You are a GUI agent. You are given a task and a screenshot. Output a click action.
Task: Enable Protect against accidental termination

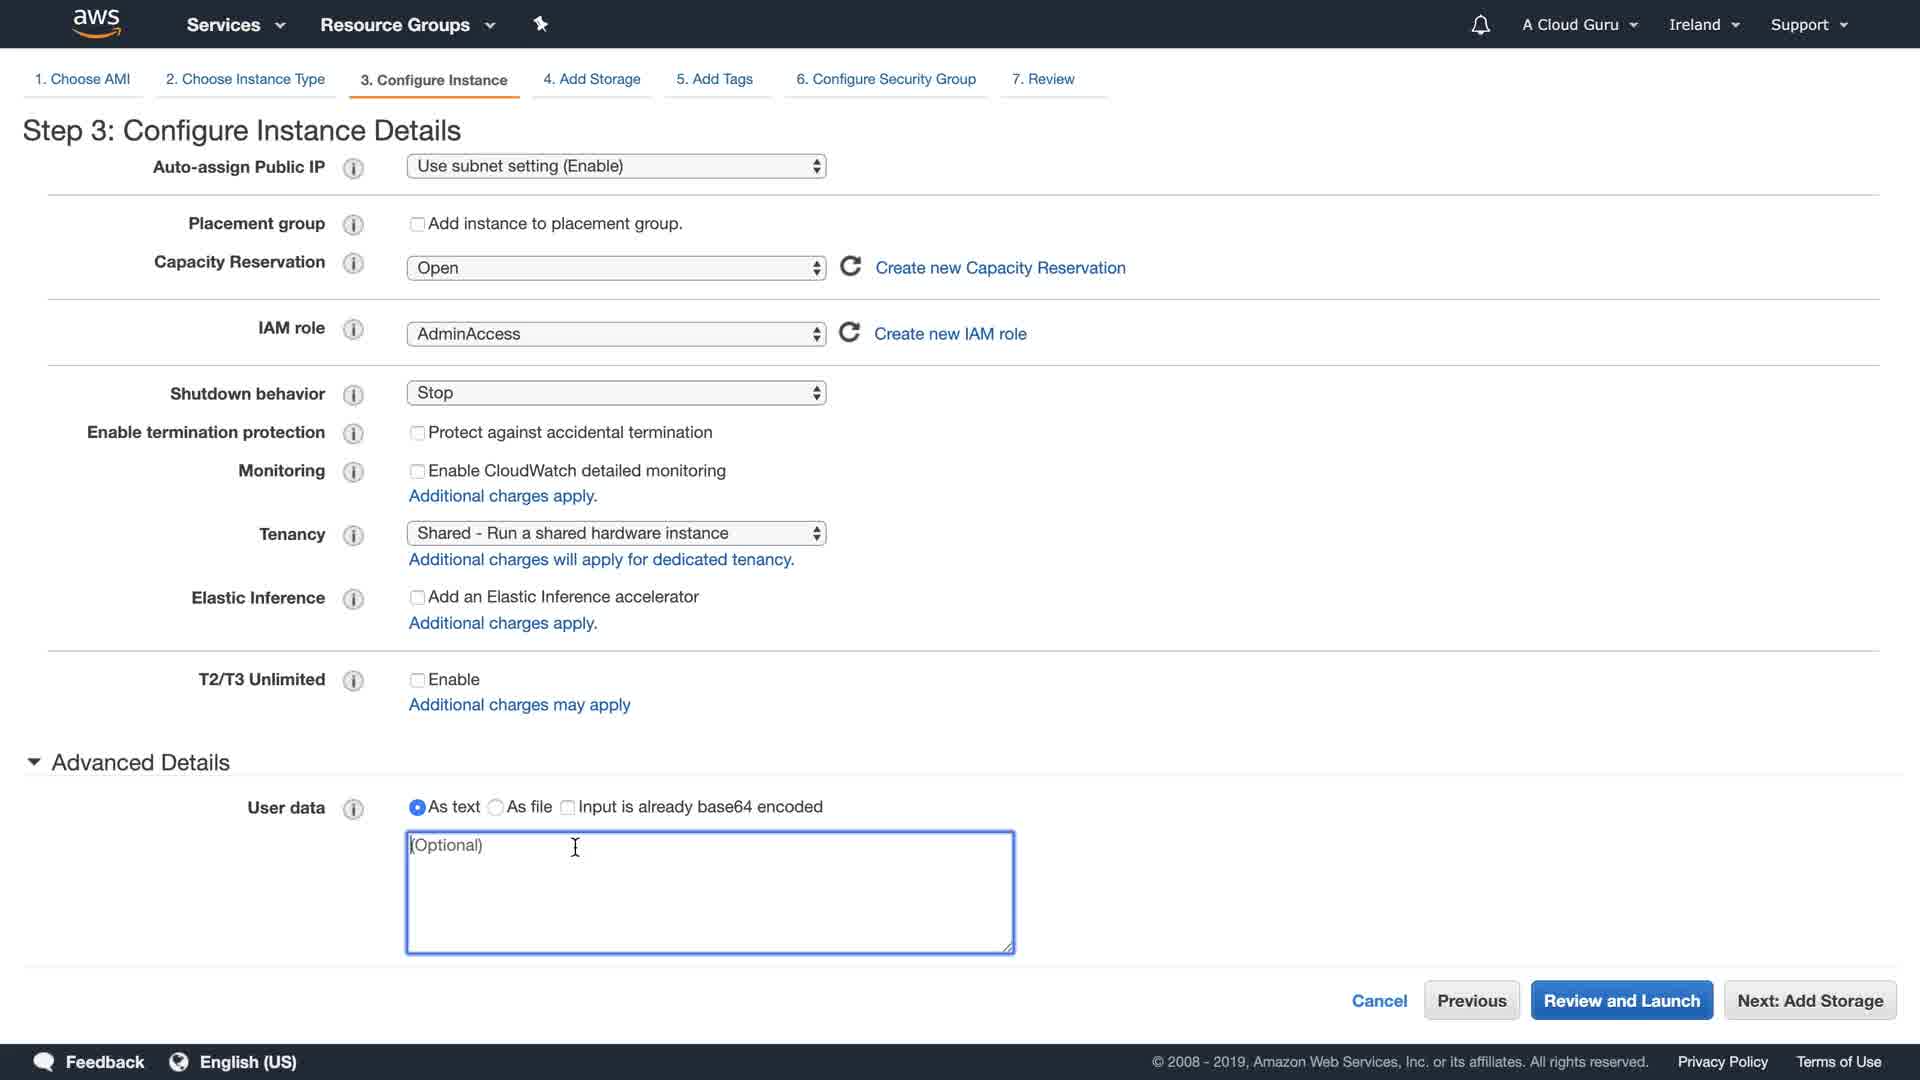(x=417, y=433)
